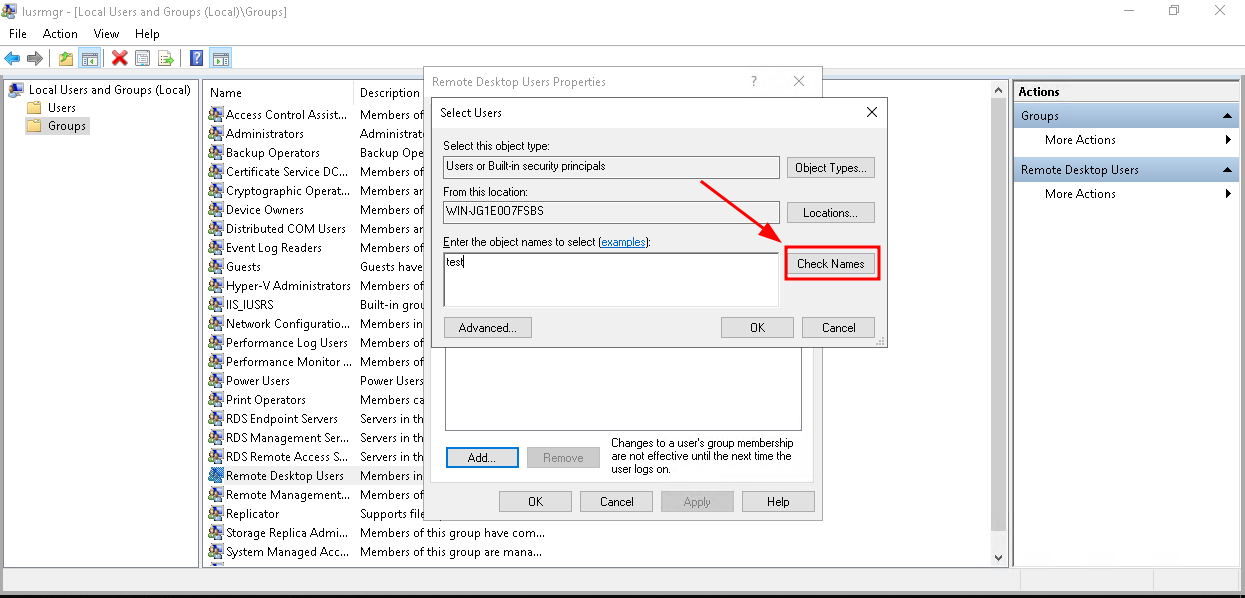Click the Back arrow in the toolbar
1245x598 pixels.
pyautogui.click(x=12, y=58)
